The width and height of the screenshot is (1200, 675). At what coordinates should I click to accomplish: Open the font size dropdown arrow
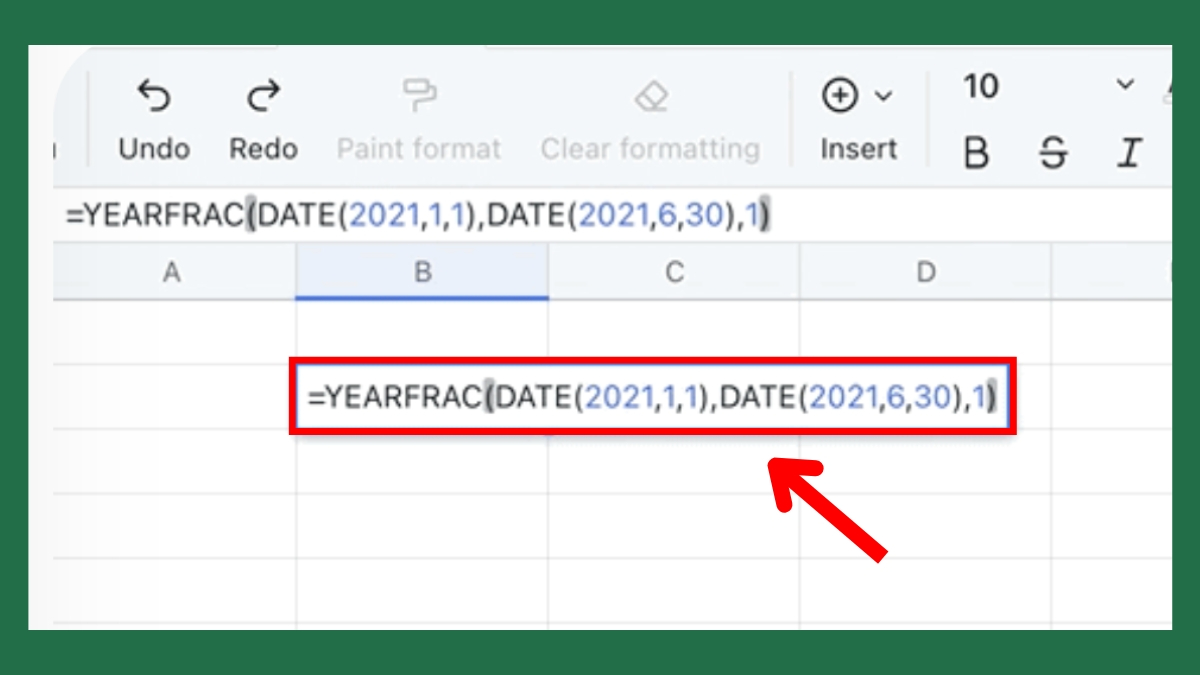coord(1126,86)
